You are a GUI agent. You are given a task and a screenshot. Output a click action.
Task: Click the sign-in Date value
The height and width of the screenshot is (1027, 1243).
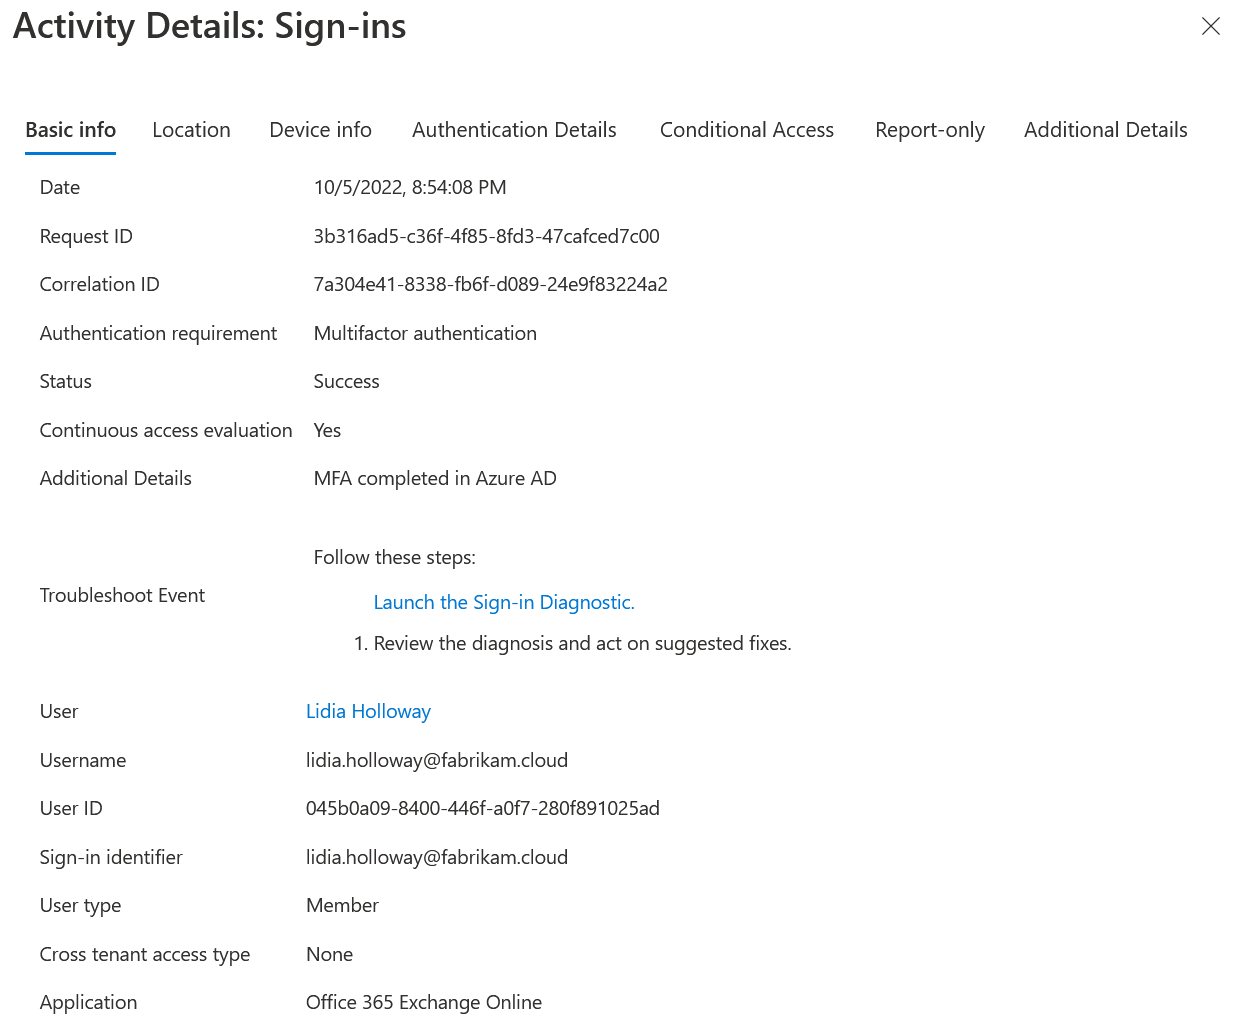tap(410, 187)
